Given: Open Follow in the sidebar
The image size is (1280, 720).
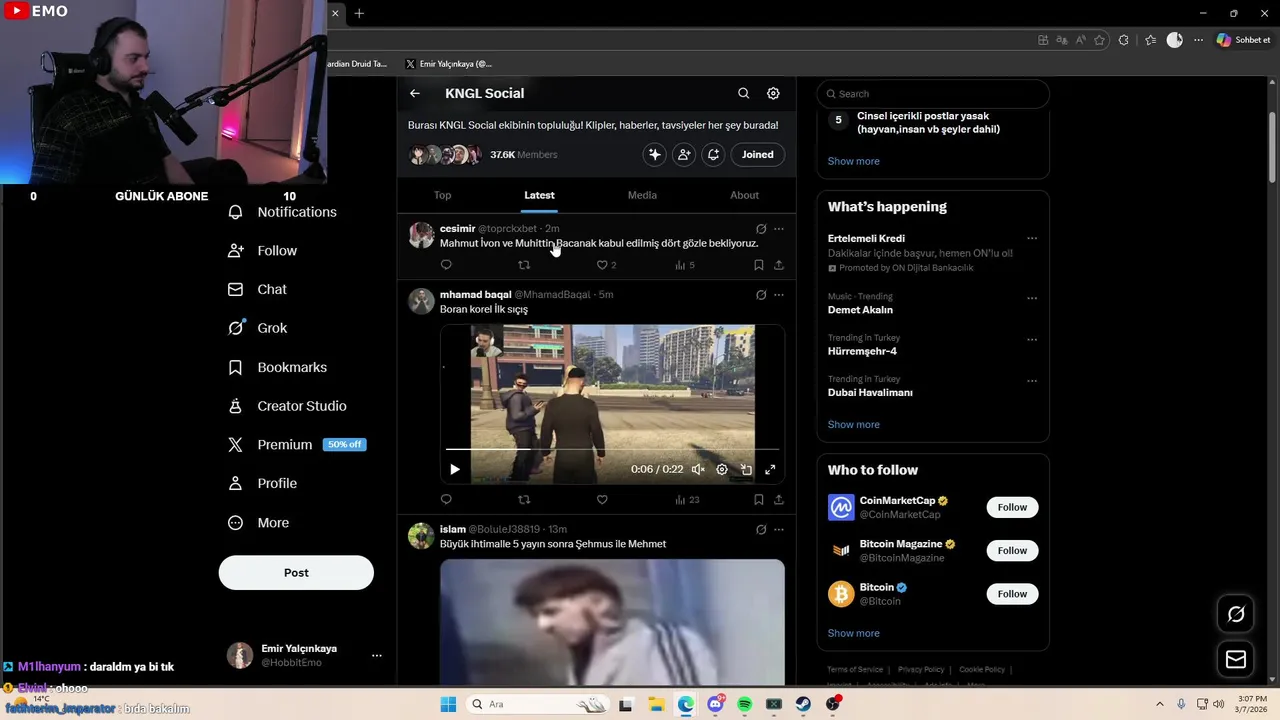Looking at the screenshot, I should click(x=263, y=251).
